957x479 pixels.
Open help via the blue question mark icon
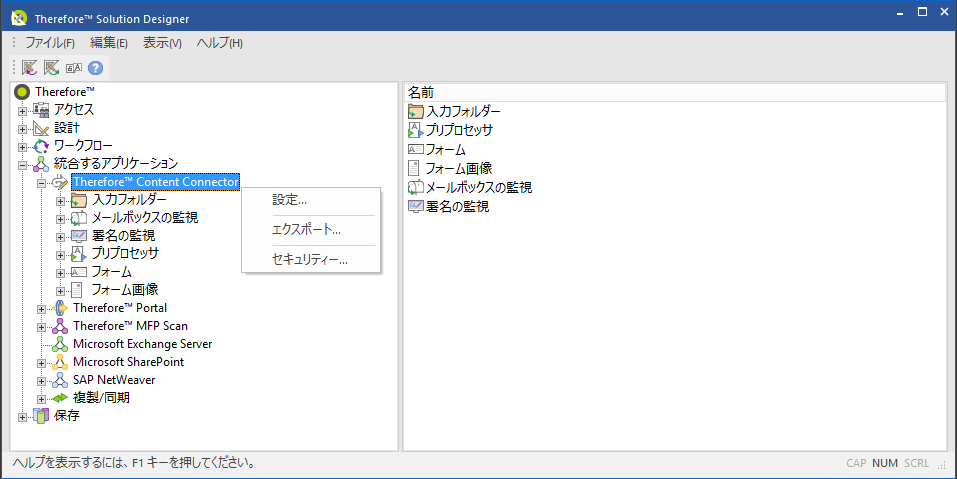95,68
